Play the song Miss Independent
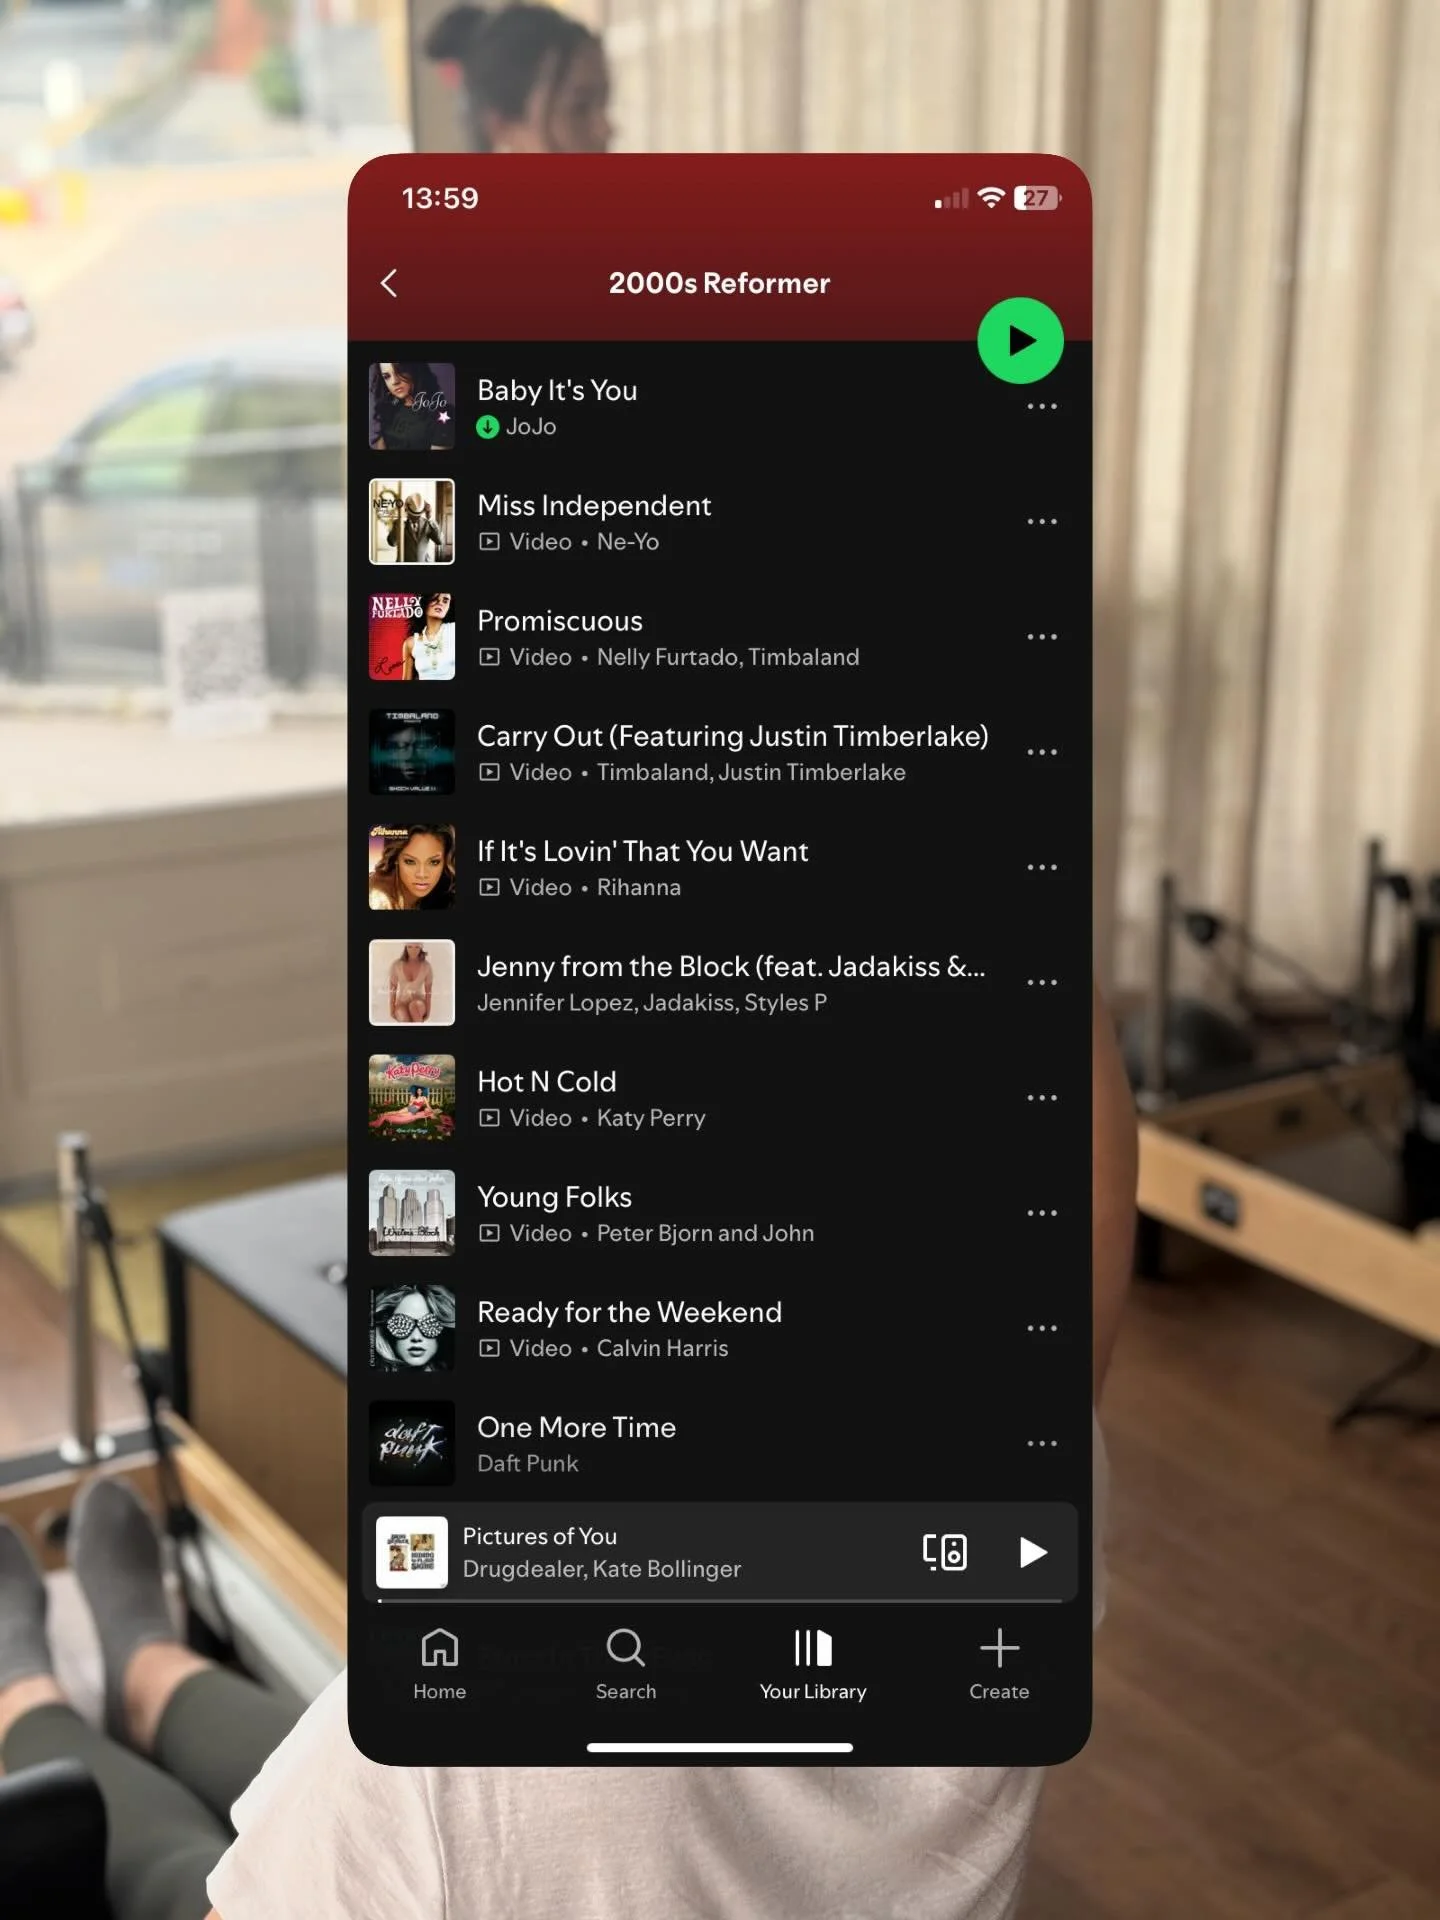 (x=594, y=505)
